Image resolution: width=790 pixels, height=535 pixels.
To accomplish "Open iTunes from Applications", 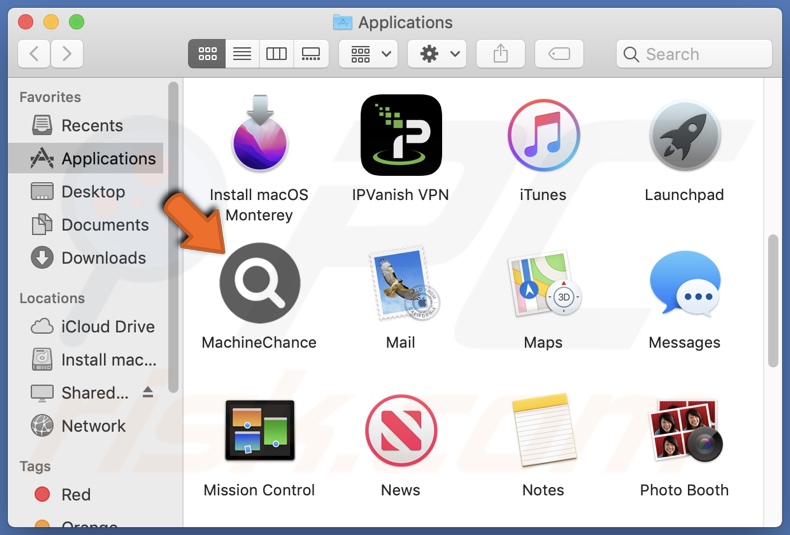I will tap(543, 136).
